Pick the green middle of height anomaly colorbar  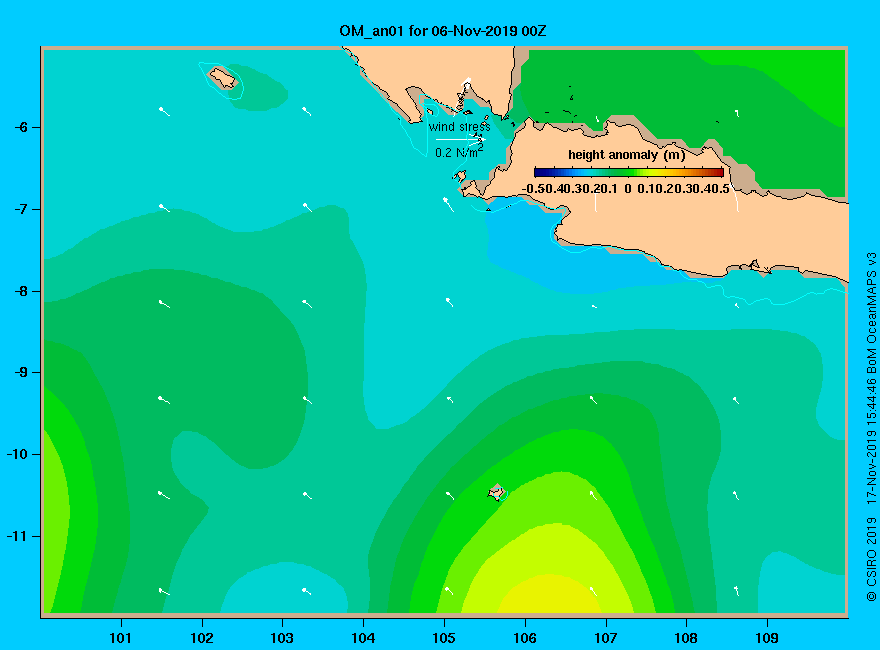(629, 172)
